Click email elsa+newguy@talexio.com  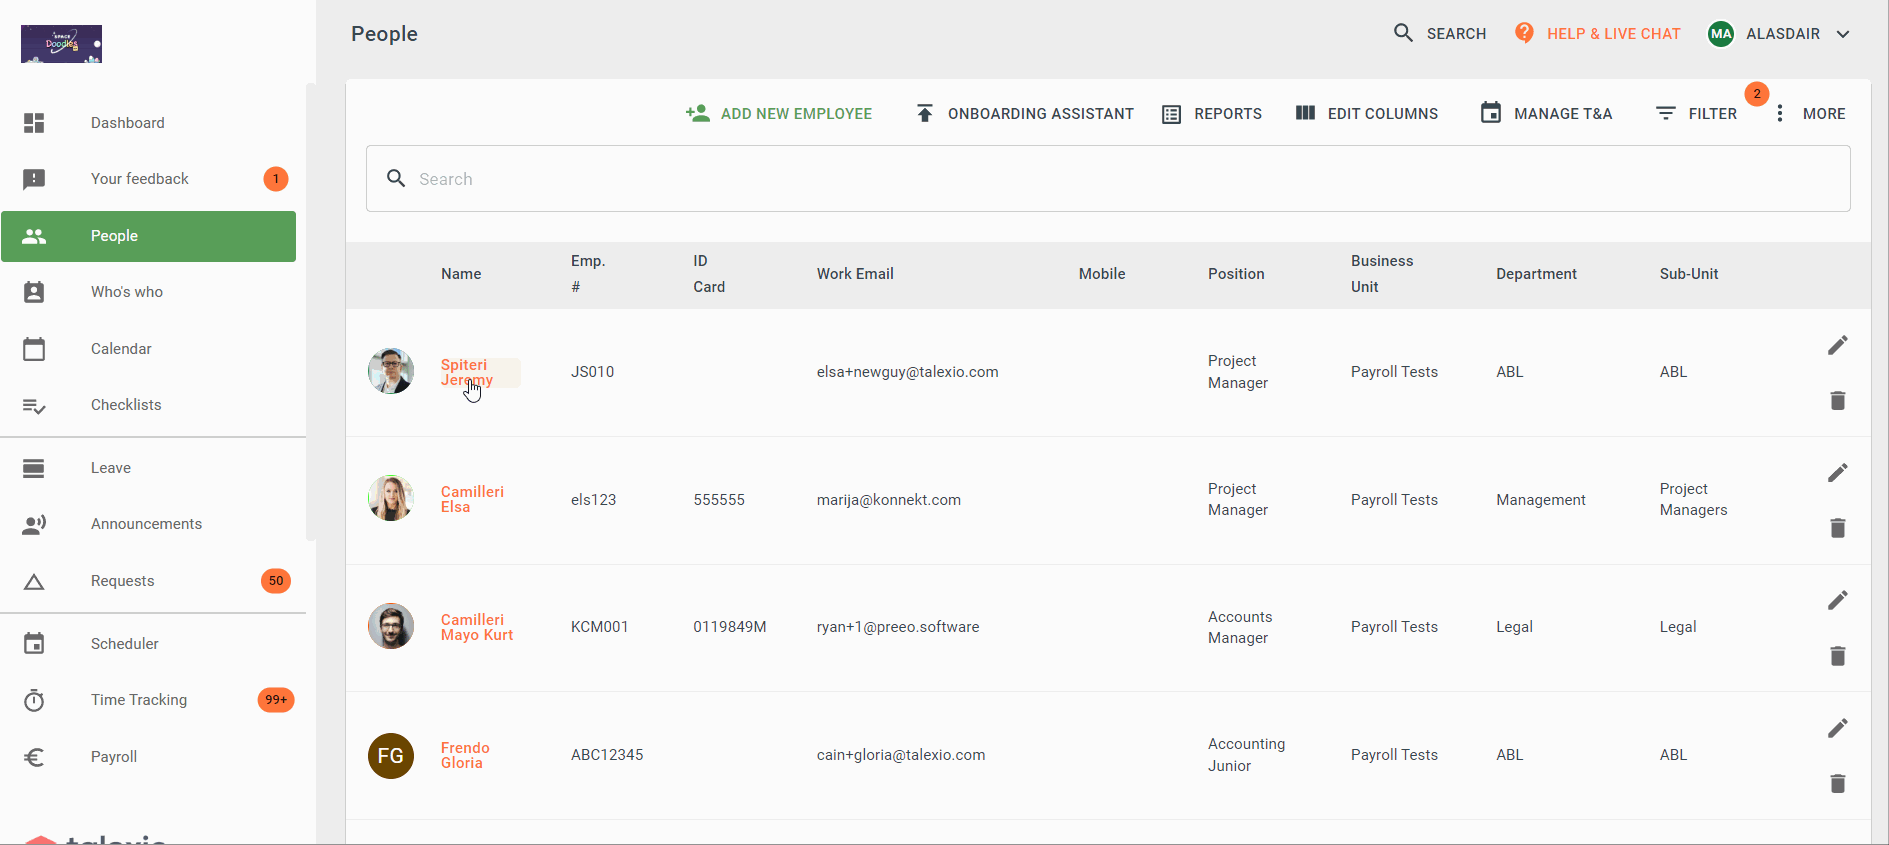coord(907,372)
